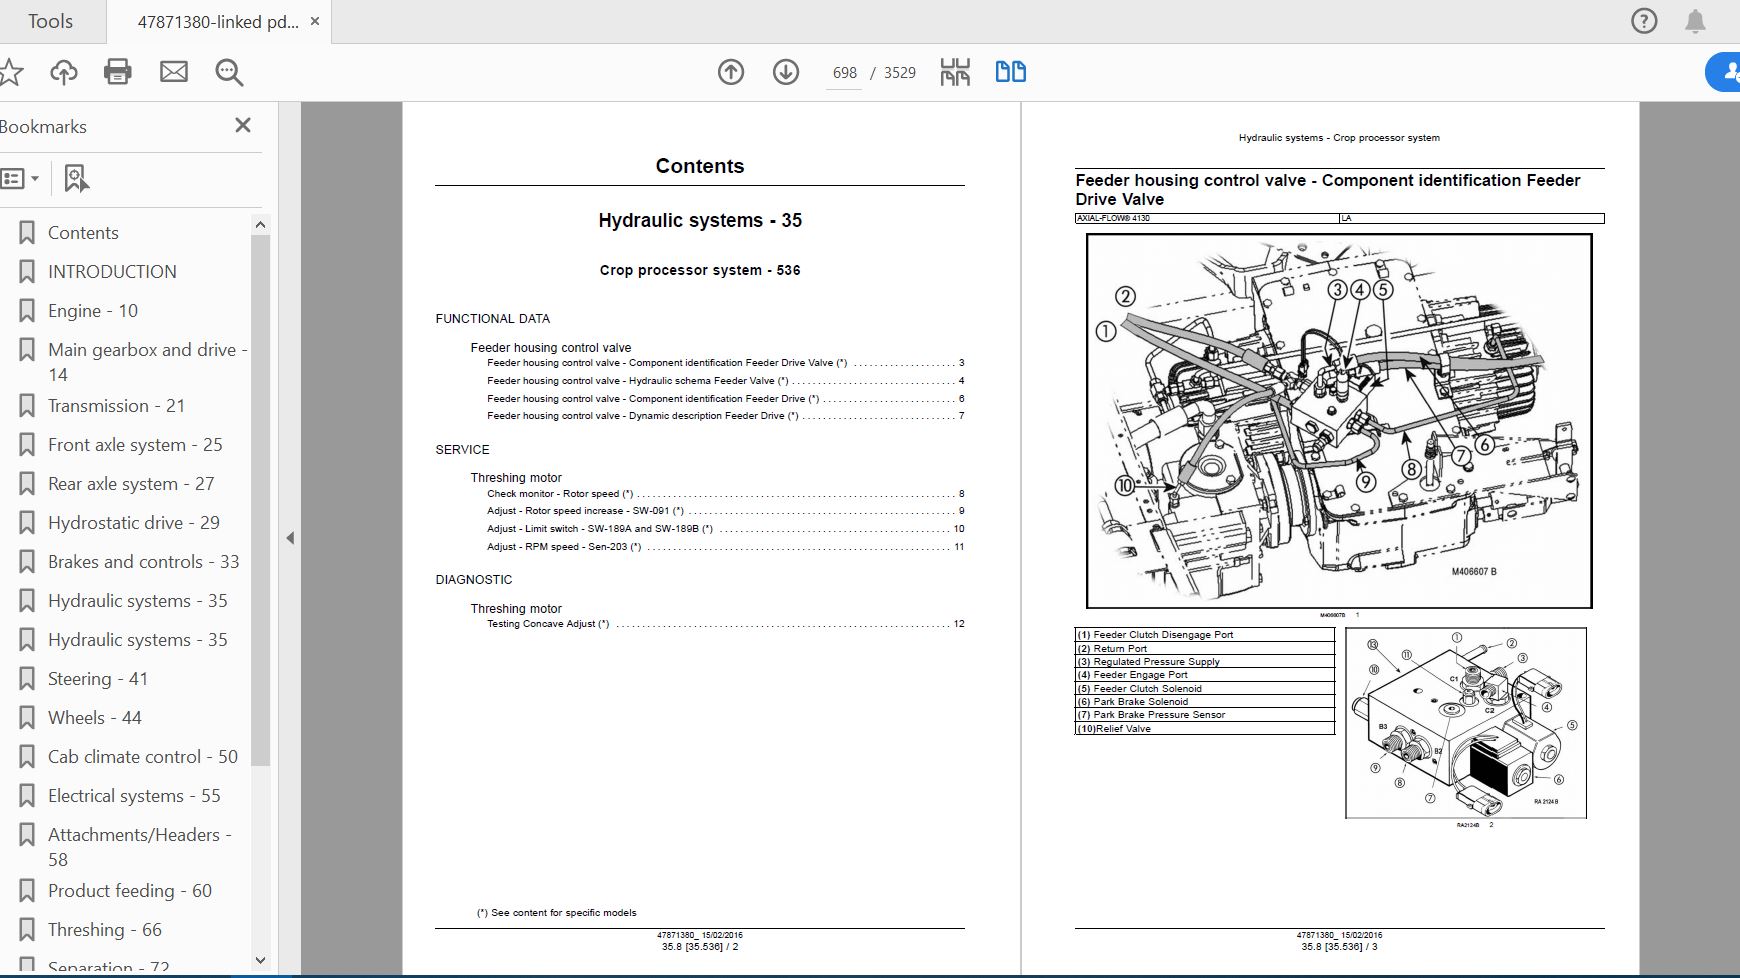This screenshot has height=978, width=1740.
Task: Edit the page number field
Action: [845, 71]
